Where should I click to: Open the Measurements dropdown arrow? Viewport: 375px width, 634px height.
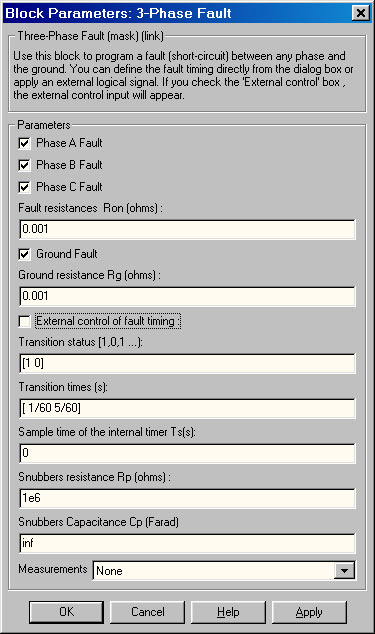(x=344, y=571)
